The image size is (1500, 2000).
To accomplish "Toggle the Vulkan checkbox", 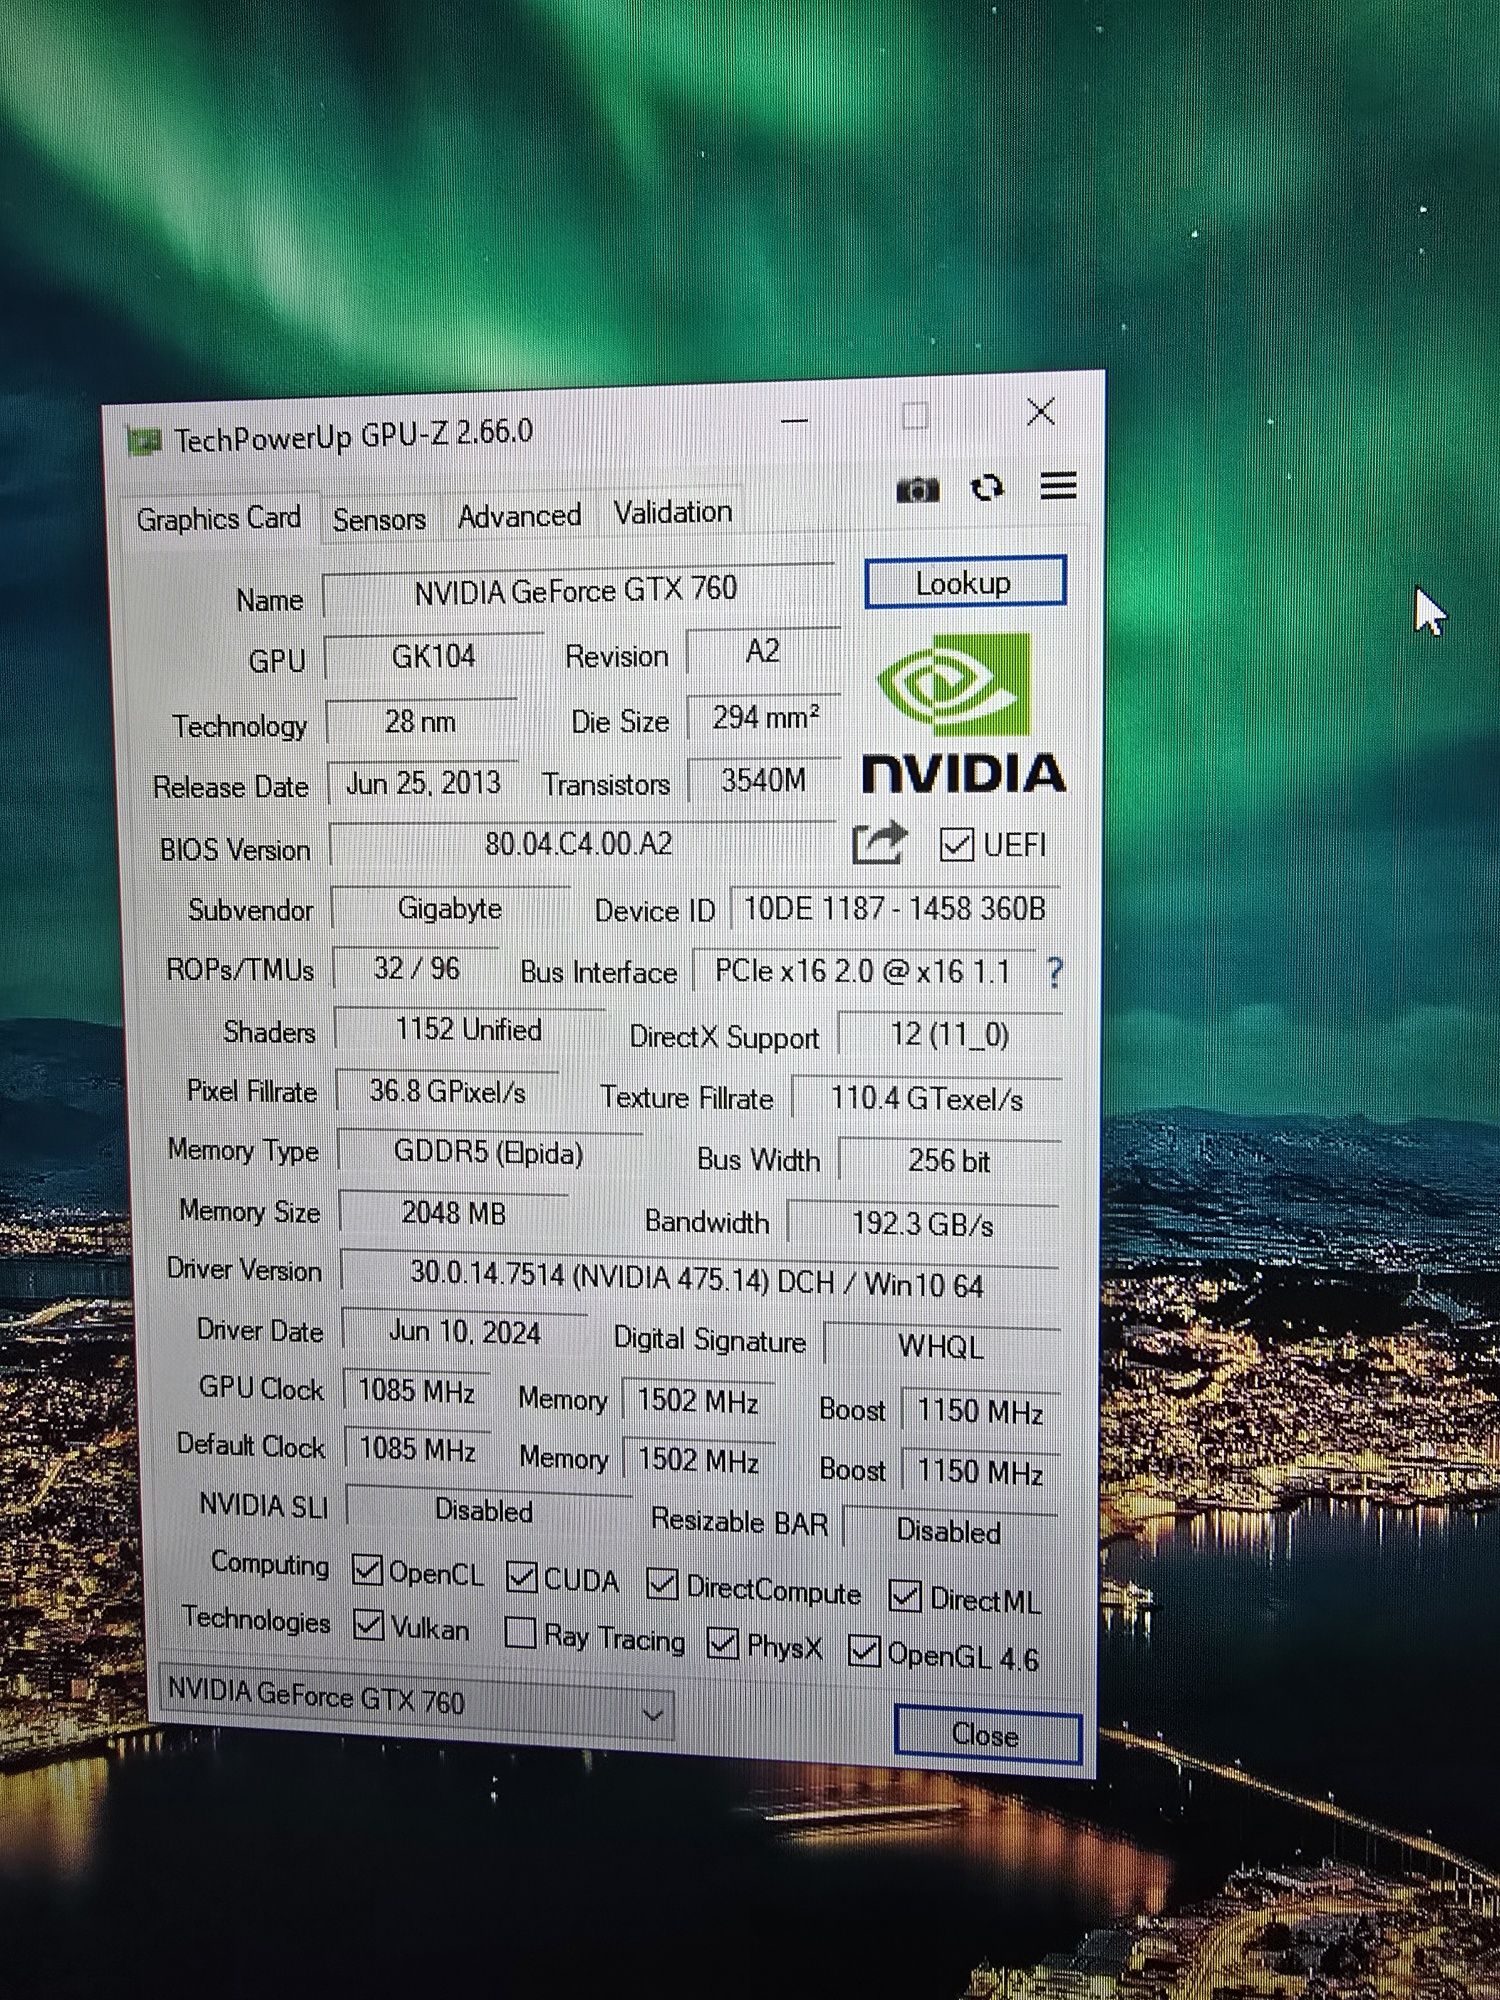I will pos(368,1625).
